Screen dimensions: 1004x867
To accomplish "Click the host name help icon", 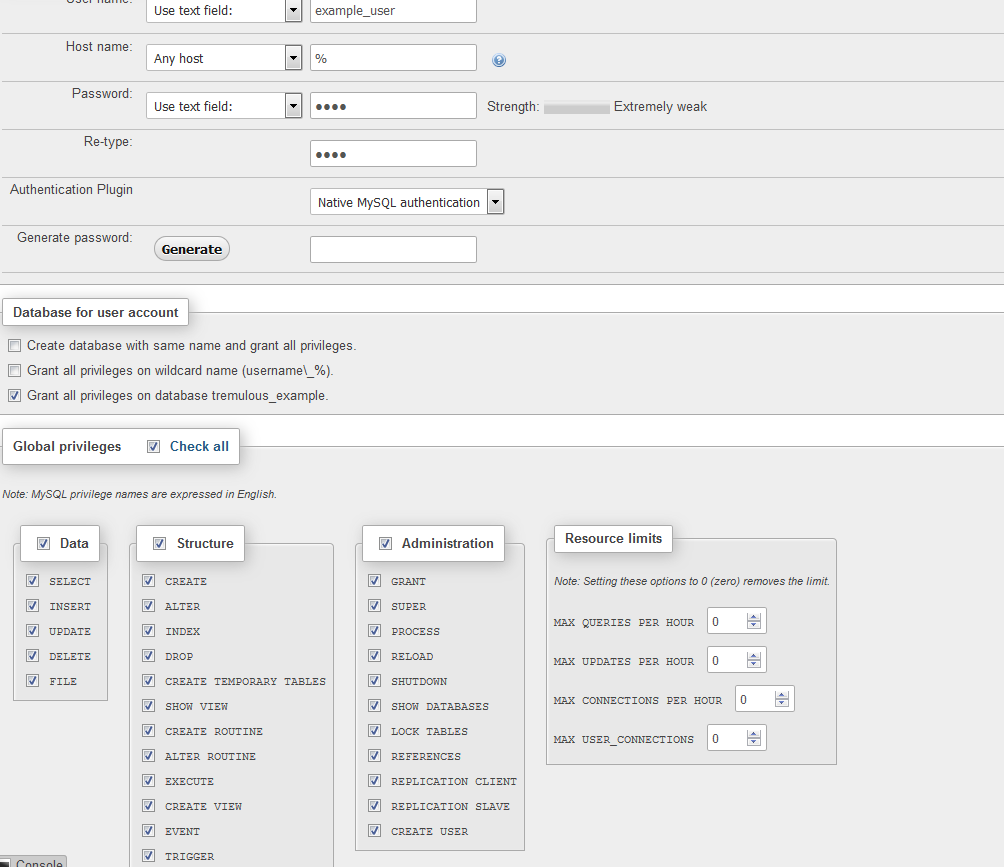I will click(x=499, y=60).
